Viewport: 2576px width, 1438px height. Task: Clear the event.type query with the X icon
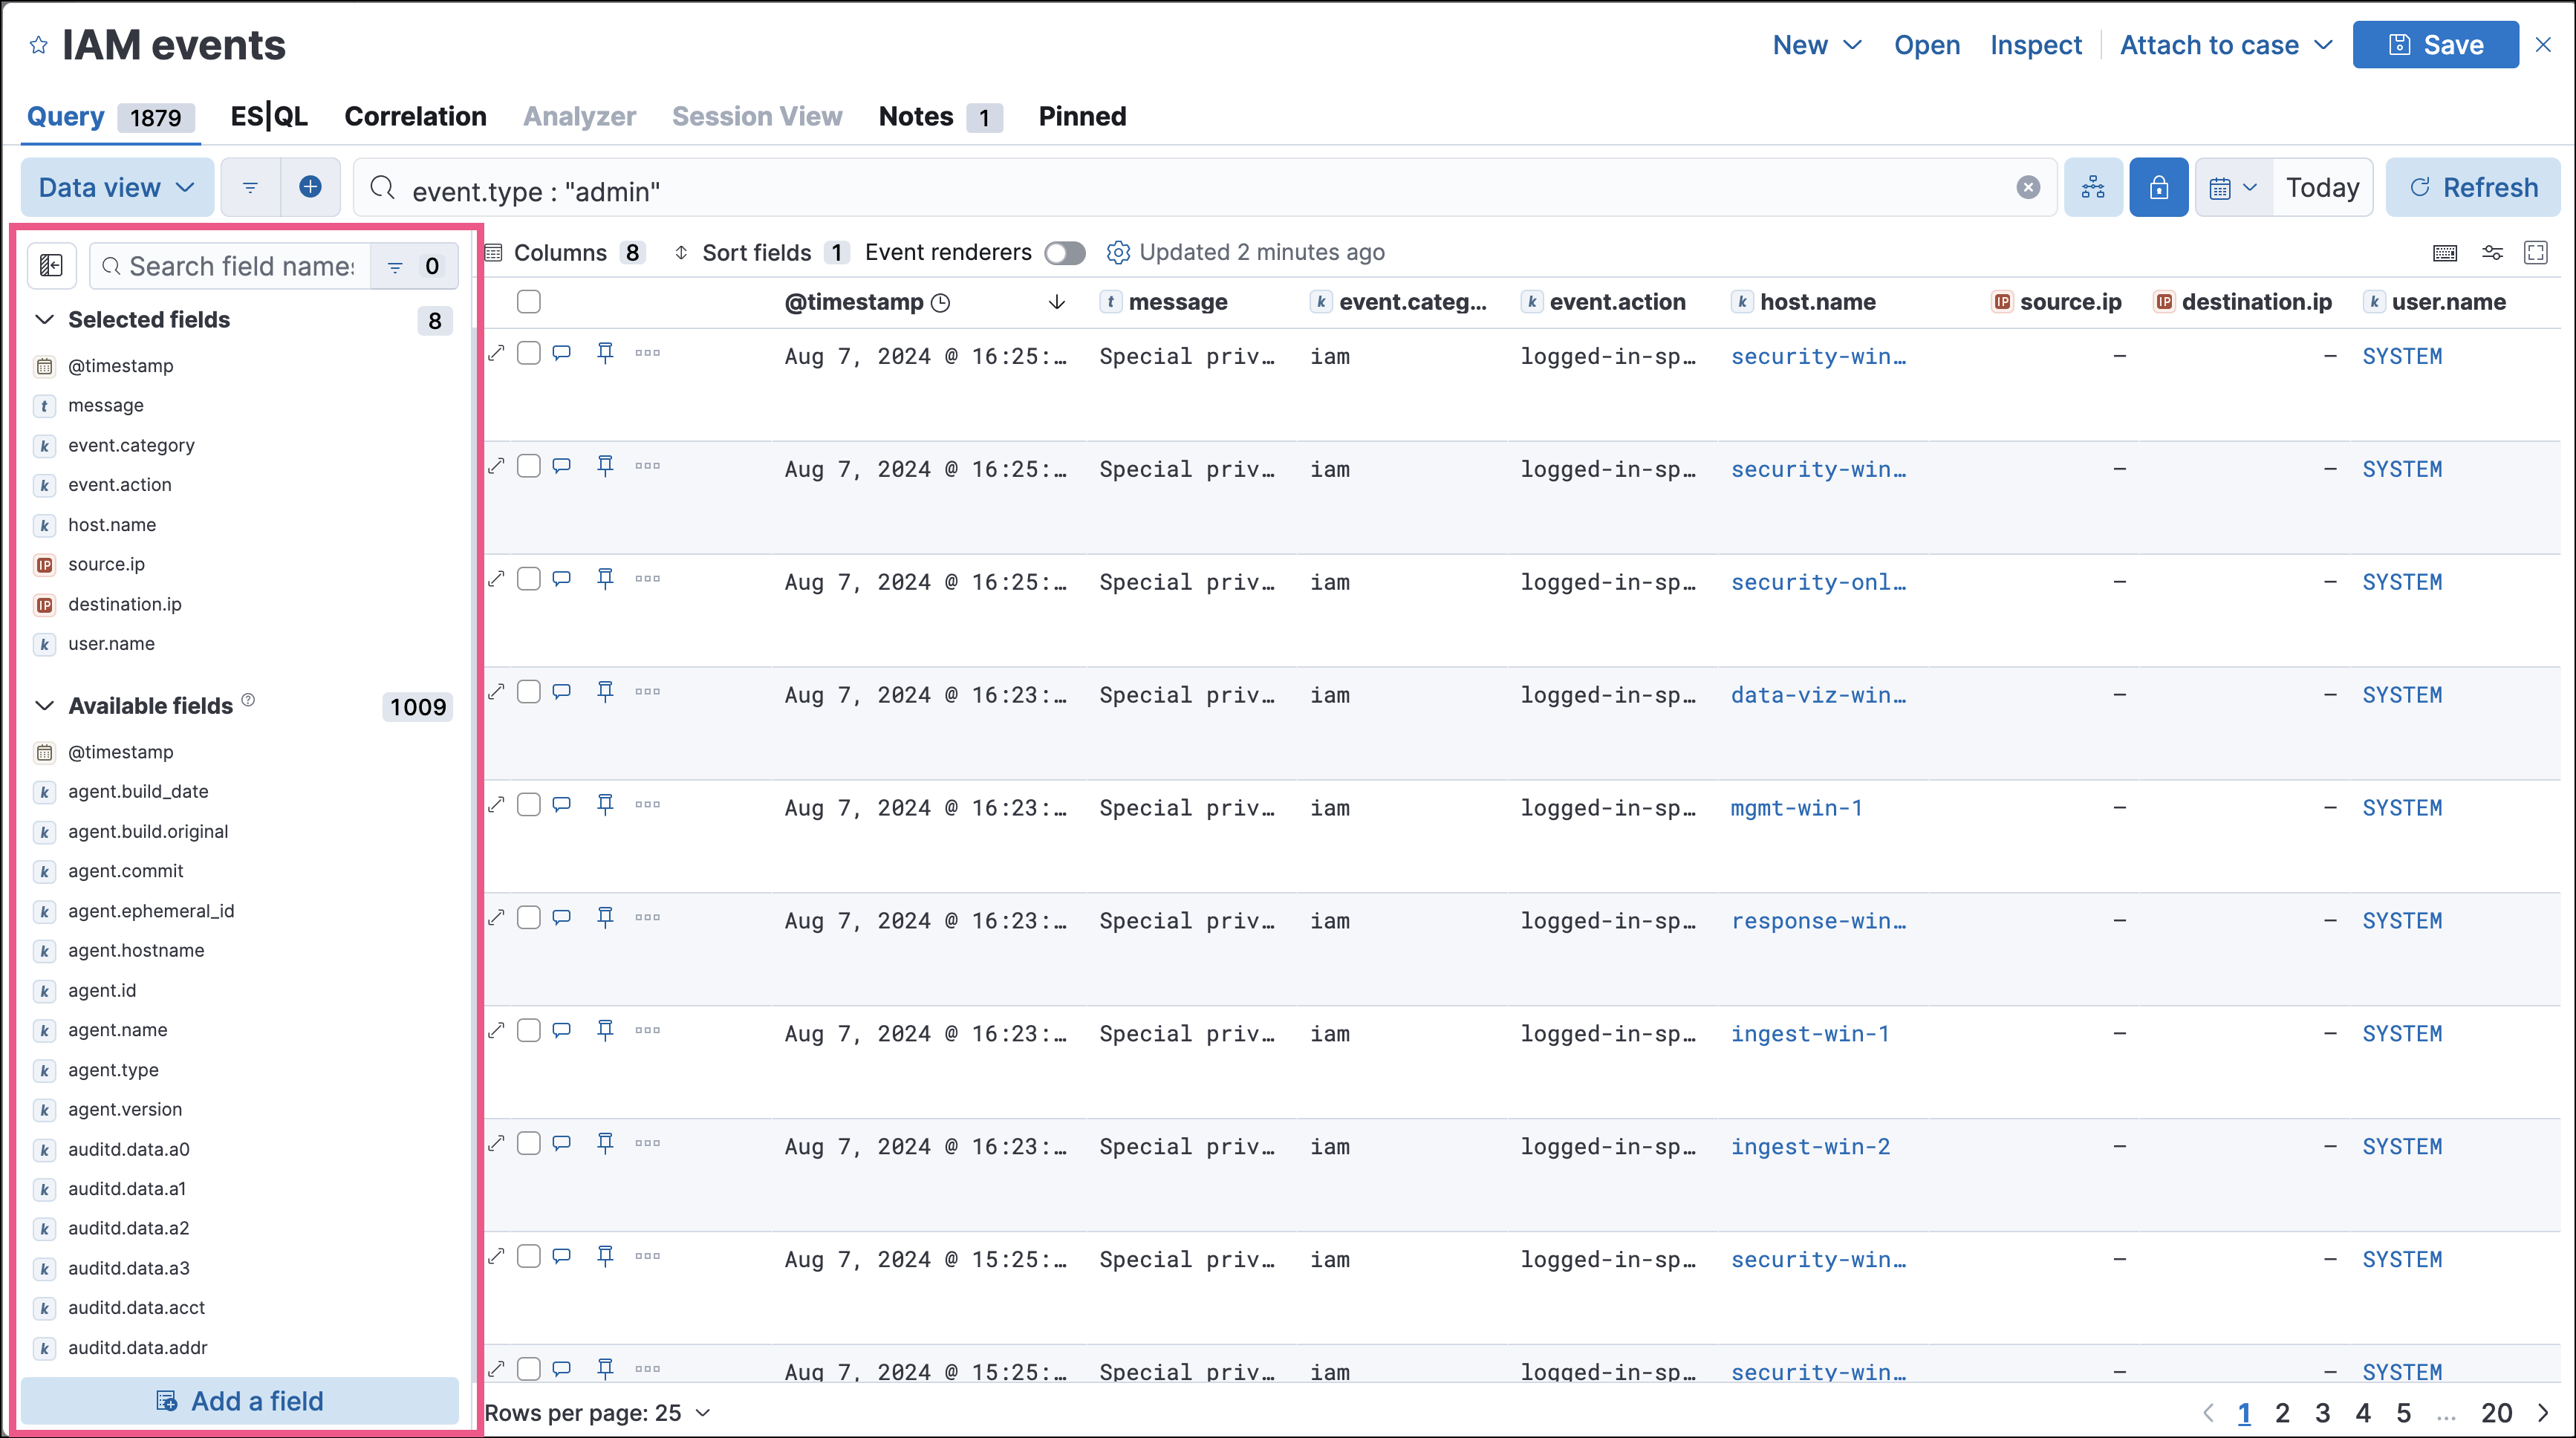(x=2028, y=187)
